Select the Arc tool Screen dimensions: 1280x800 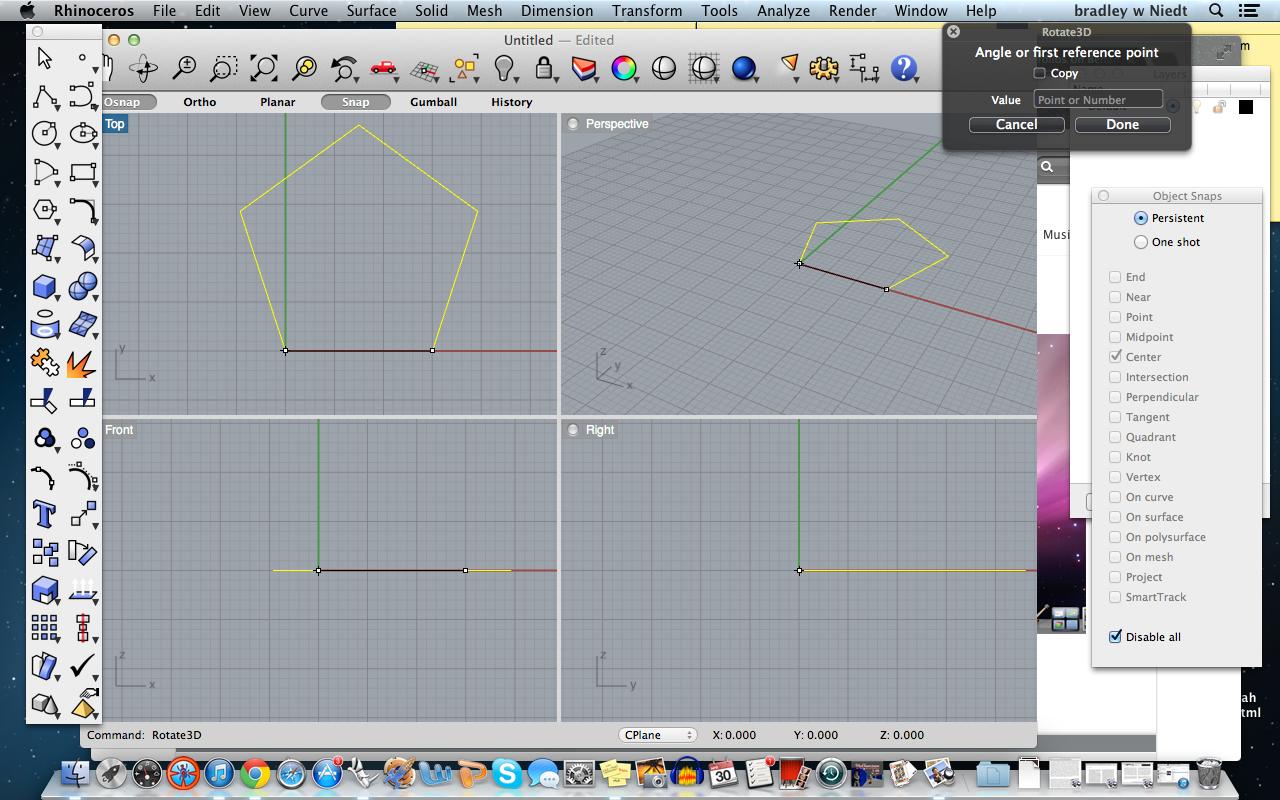[x=44, y=171]
